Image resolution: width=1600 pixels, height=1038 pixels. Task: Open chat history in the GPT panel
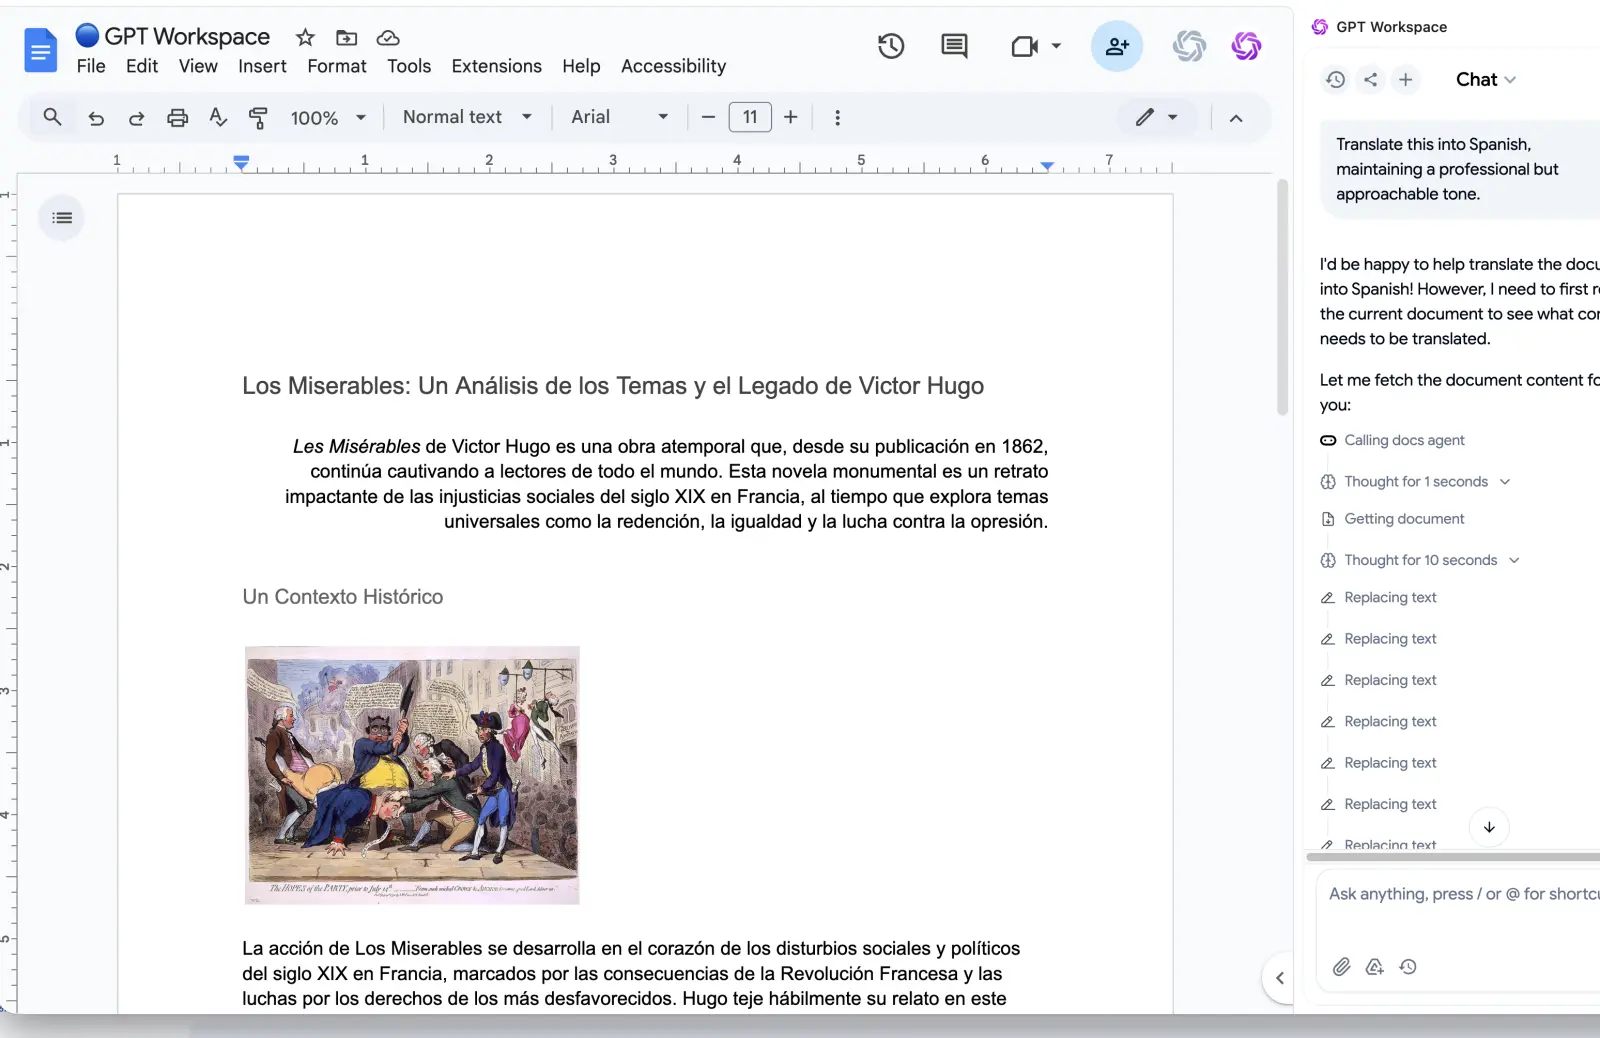[x=1336, y=80]
